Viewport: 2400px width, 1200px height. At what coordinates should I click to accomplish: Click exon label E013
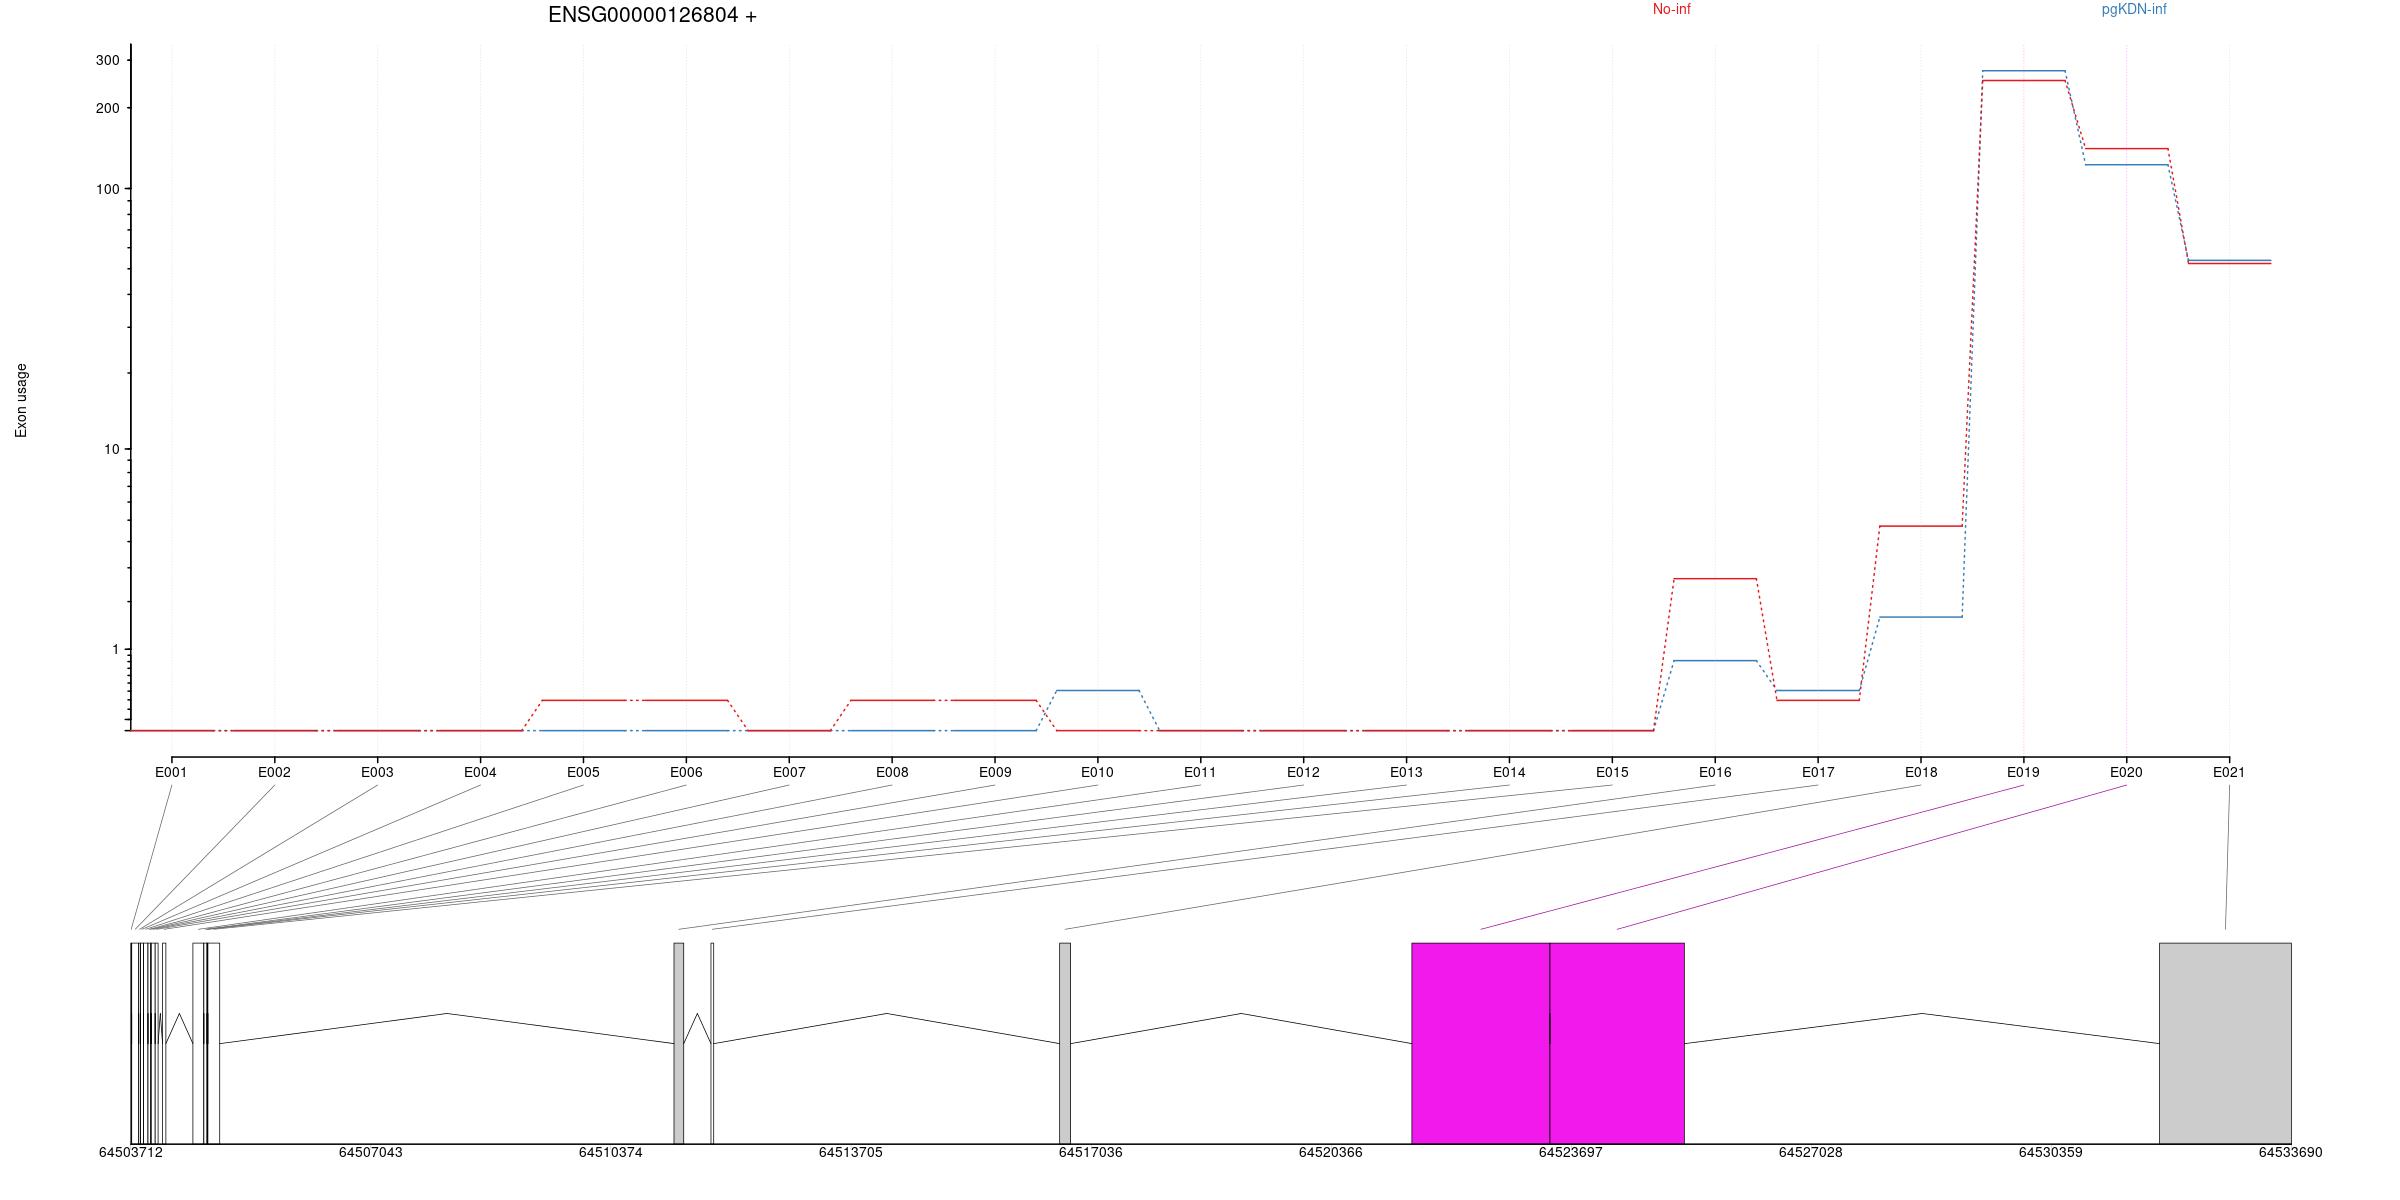click(x=1406, y=772)
